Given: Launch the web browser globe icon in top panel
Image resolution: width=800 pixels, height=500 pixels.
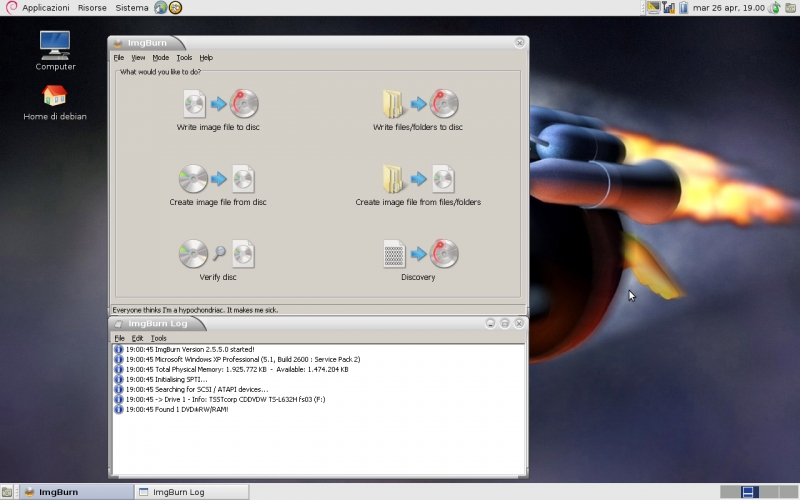Looking at the screenshot, I should (x=160, y=8).
